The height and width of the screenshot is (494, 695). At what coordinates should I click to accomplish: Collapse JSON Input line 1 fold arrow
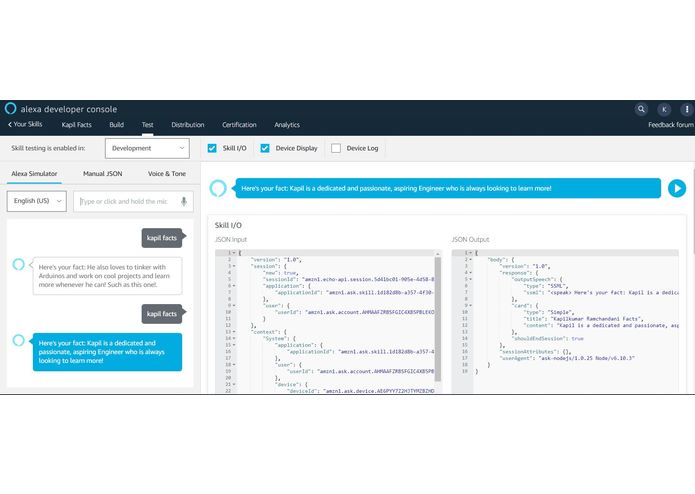[x=234, y=253]
